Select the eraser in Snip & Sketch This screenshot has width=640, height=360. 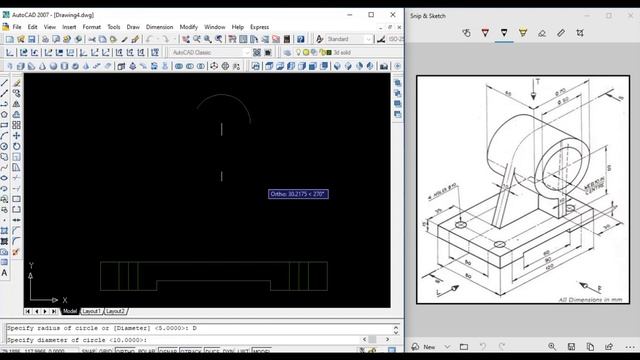(x=542, y=33)
